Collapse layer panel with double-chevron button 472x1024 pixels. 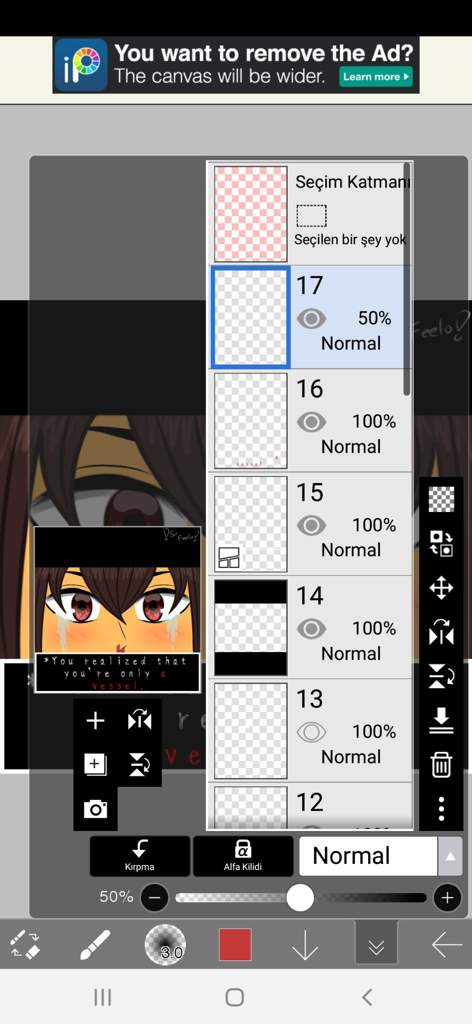click(376, 945)
